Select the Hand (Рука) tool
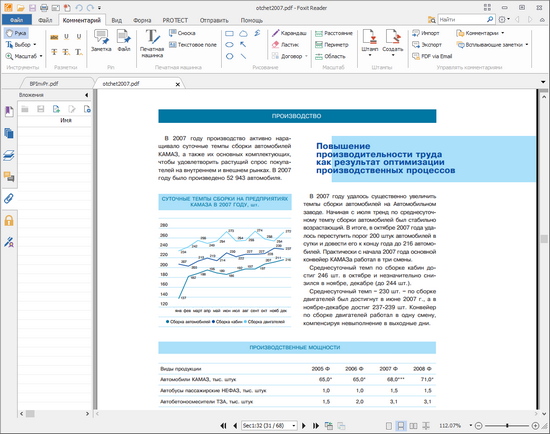Image resolution: width=550 pixels, height=434 pixels. (x=16, y=33)
